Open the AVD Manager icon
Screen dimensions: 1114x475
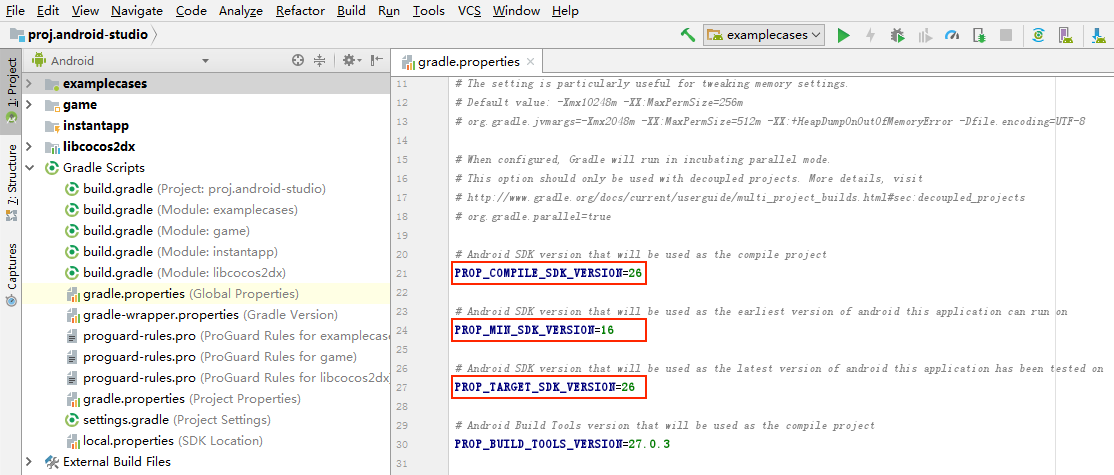(x=1066, y=35)
